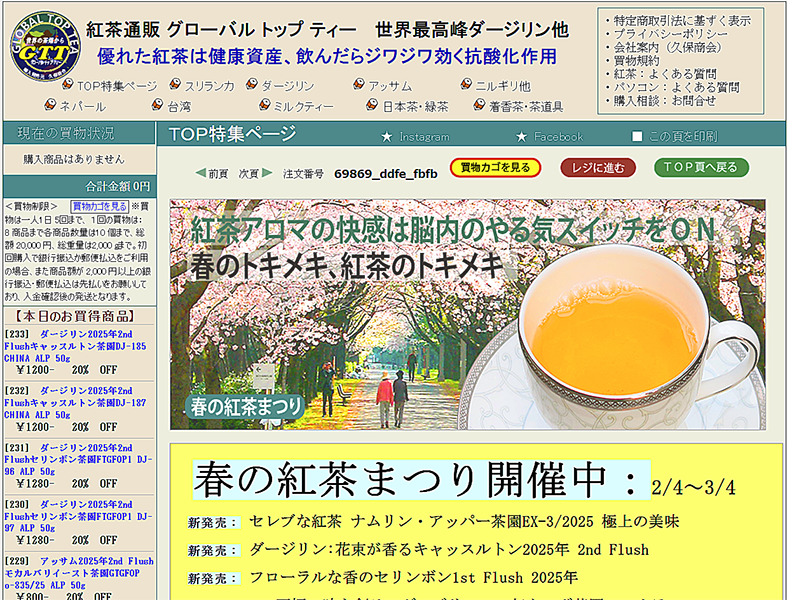The height and width of the screenshot is (600, 787).
Task: Click the 春の紅茶まつり badge on banner
Action: point(245,407)
